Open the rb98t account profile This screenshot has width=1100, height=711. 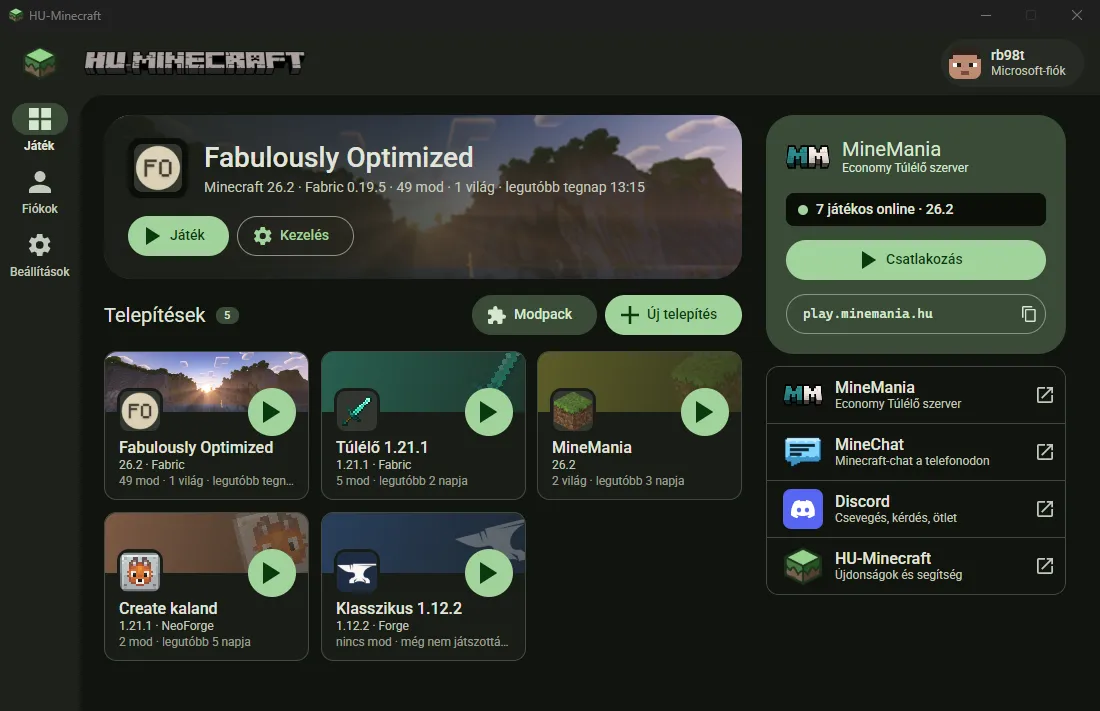pyautogui.click(x=1011, y=63)
